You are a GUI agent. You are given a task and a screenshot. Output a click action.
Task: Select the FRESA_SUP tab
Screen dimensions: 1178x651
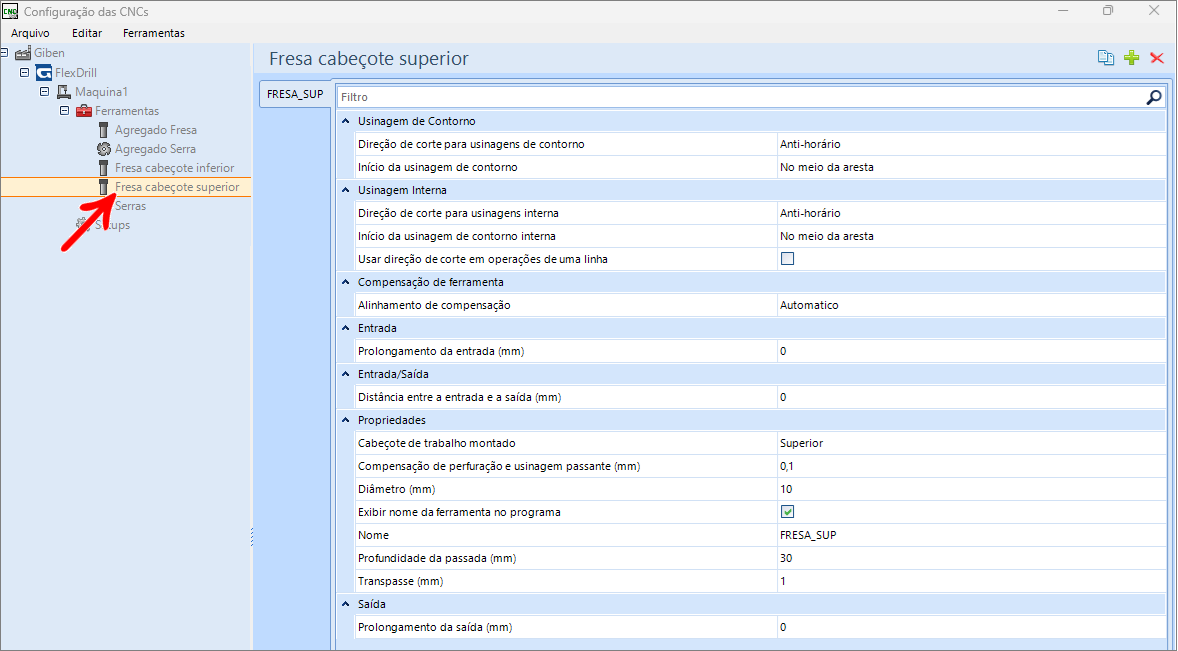coord(294,94)
